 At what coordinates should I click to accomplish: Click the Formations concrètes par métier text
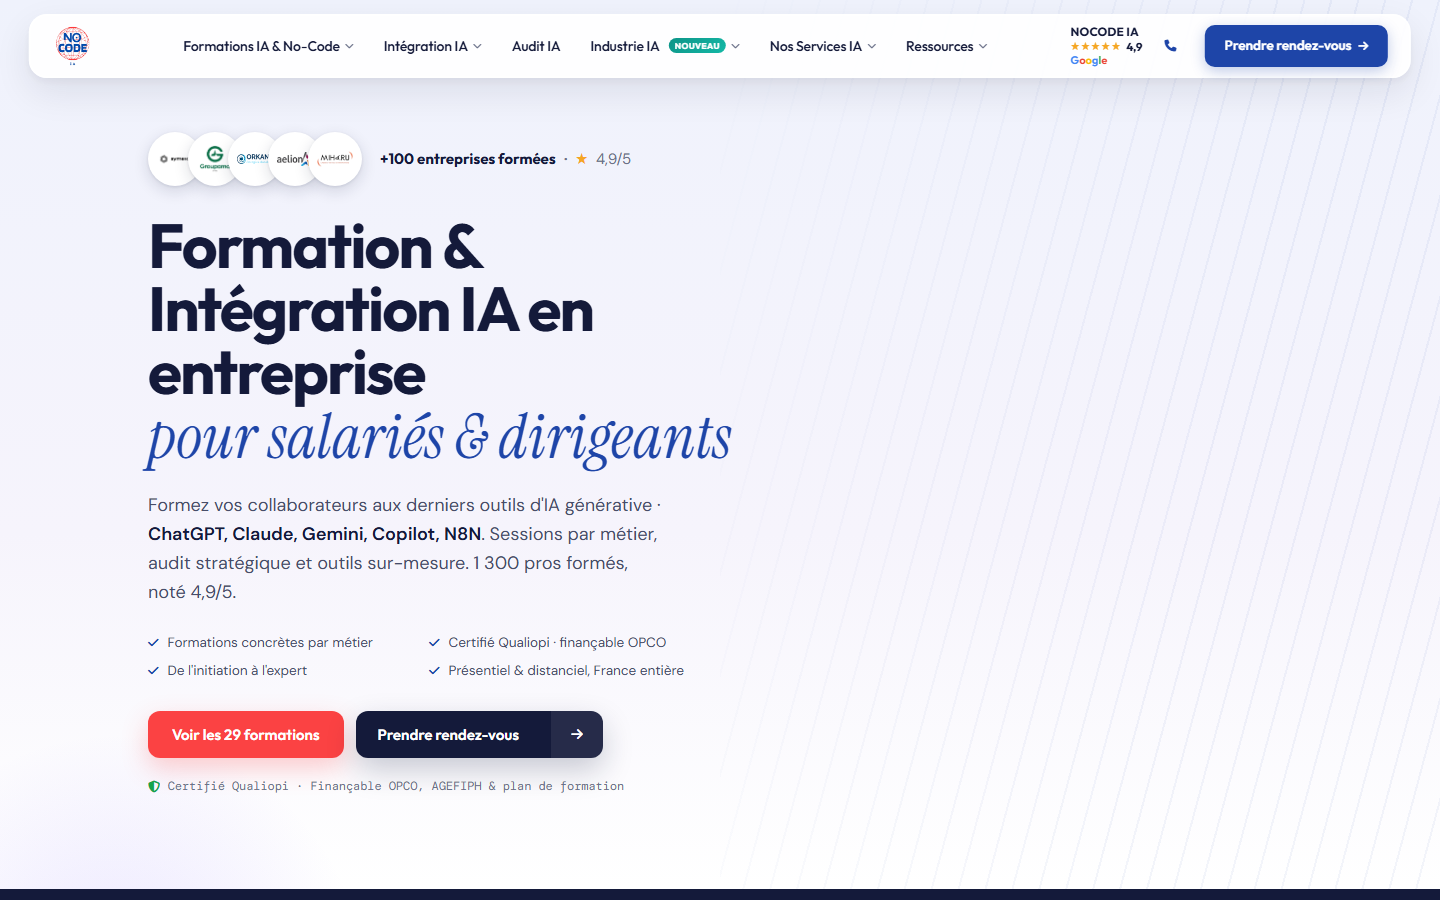[x=270, y=643]
